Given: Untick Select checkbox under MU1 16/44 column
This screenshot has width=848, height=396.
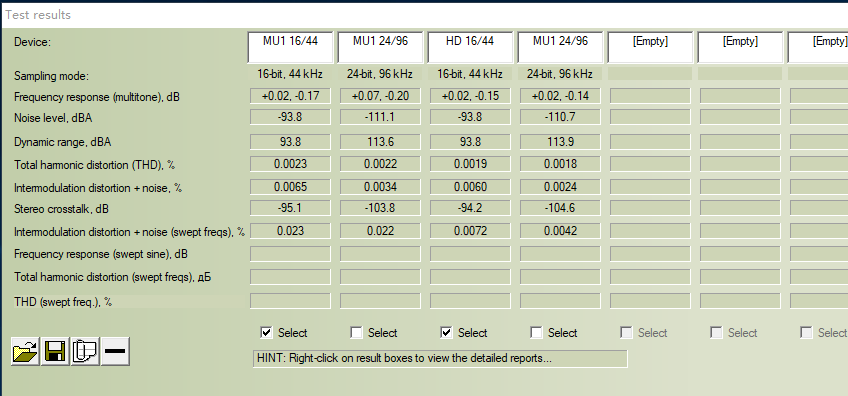Looking at the screenshot, I should pos(267,333).
